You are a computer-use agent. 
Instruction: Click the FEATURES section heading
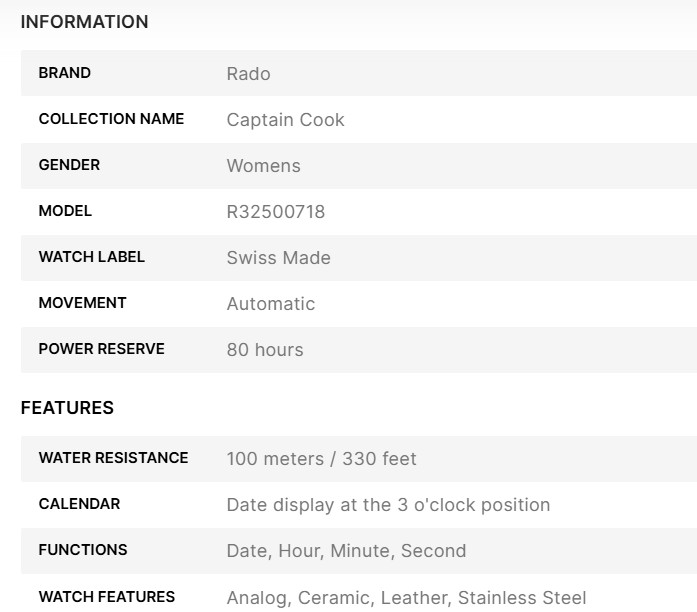[x=67, y=408]
